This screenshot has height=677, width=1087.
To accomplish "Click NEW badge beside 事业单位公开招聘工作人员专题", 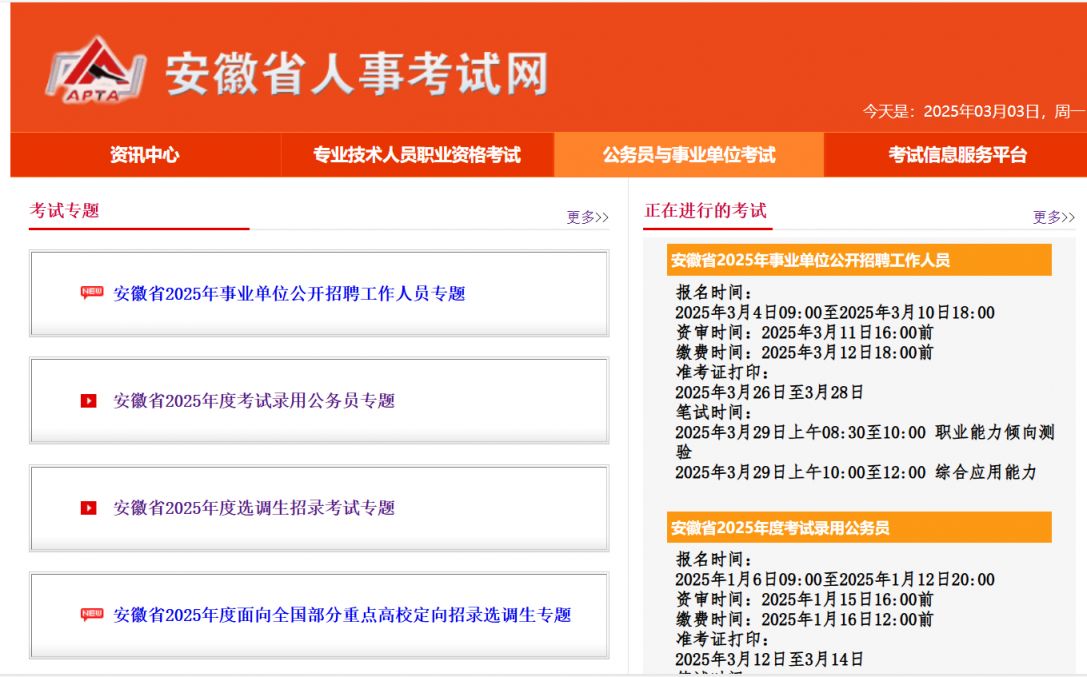I will [92, 293].
